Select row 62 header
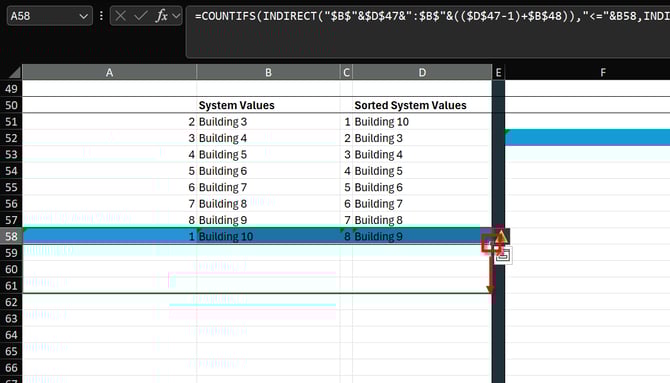The width and height of the screenshot is (670, 383). coord(11,302)
